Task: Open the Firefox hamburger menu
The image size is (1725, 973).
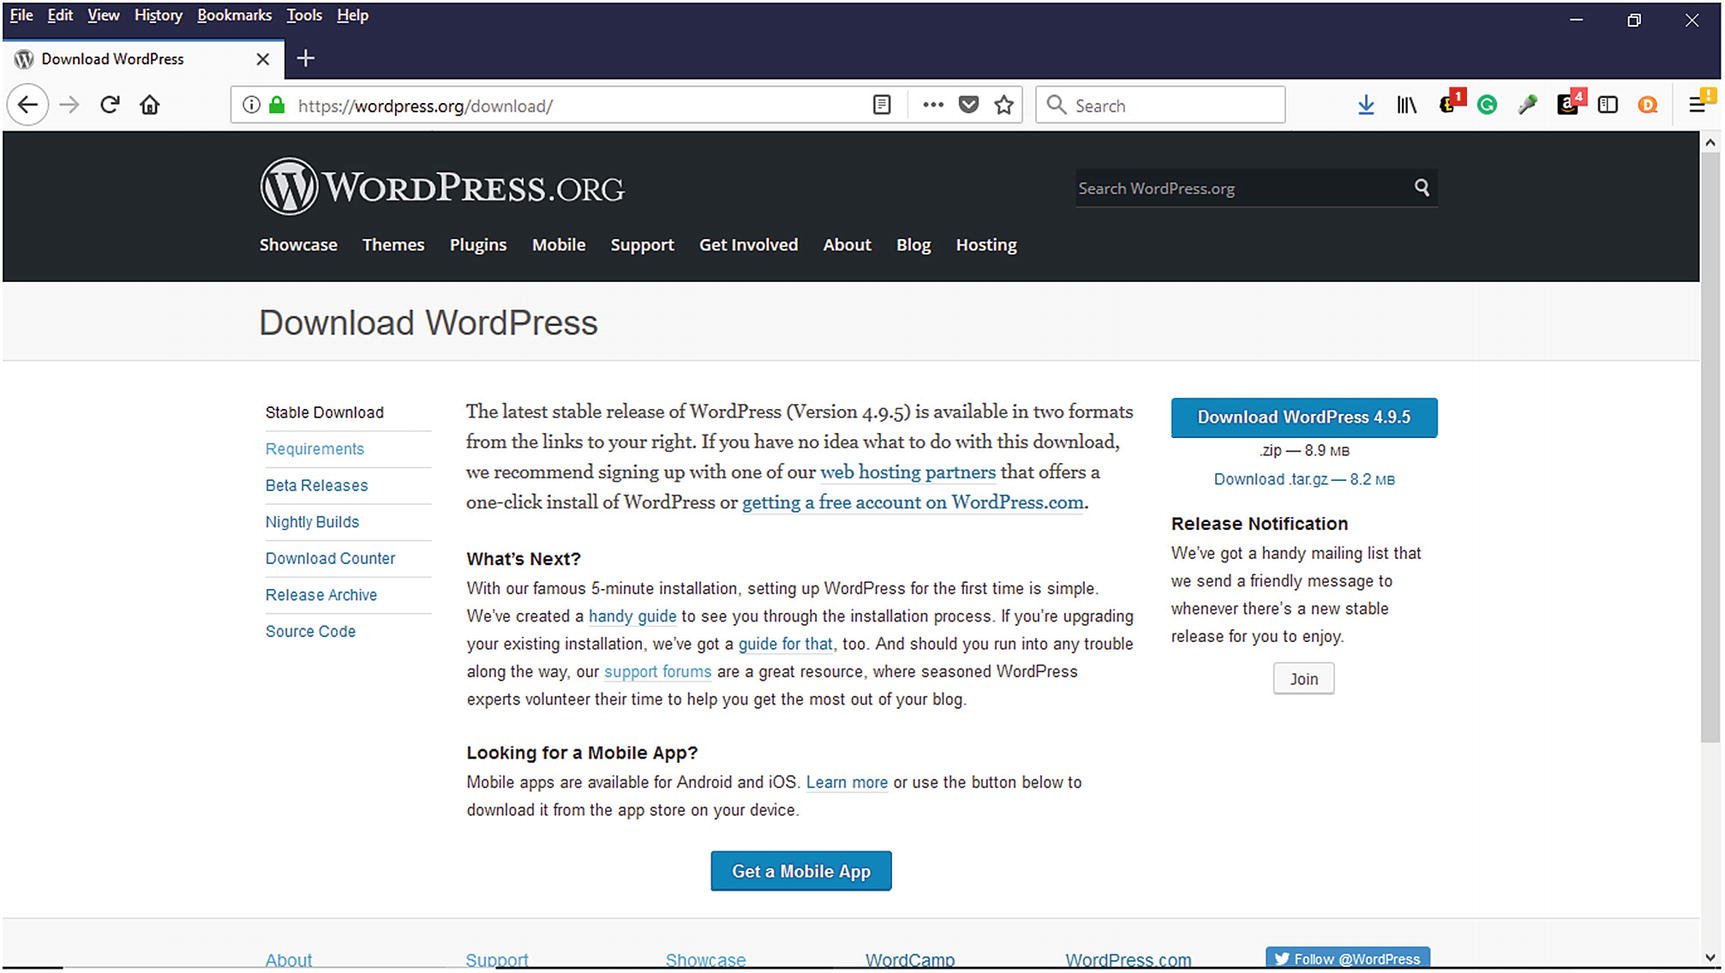Action: coord(1699,103)
